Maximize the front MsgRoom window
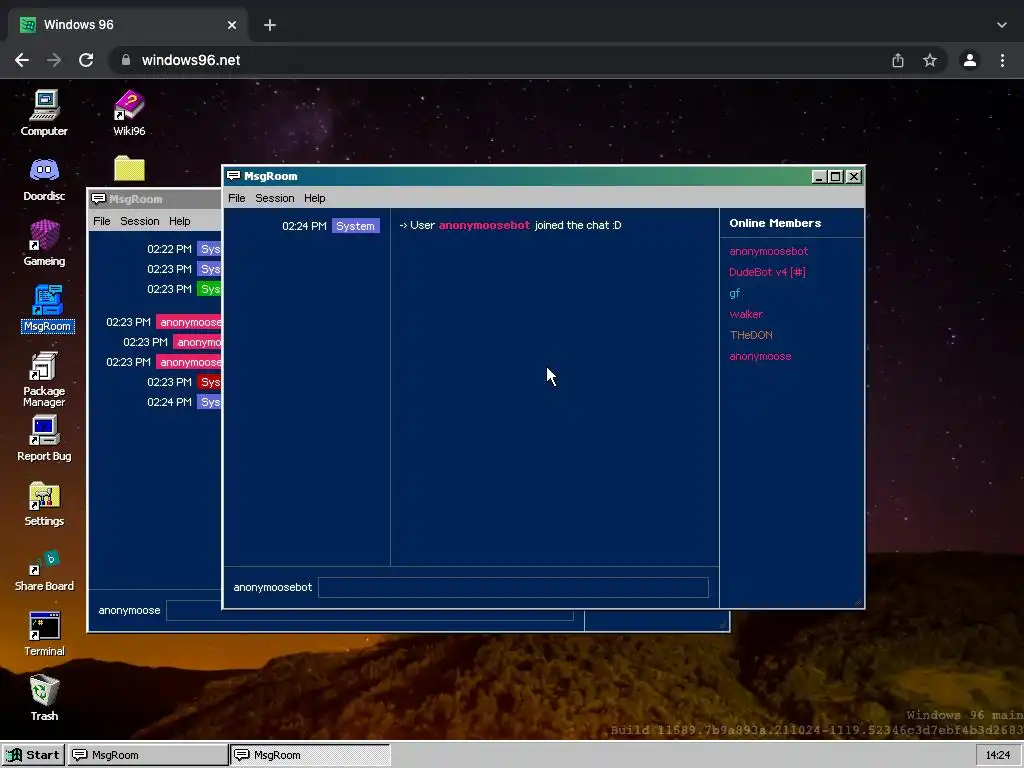1024x768 pixels. click(x=835, y=176)
